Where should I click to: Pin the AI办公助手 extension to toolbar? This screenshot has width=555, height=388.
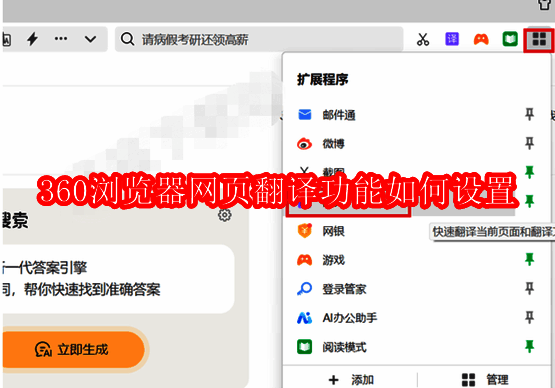pos(529,318)
